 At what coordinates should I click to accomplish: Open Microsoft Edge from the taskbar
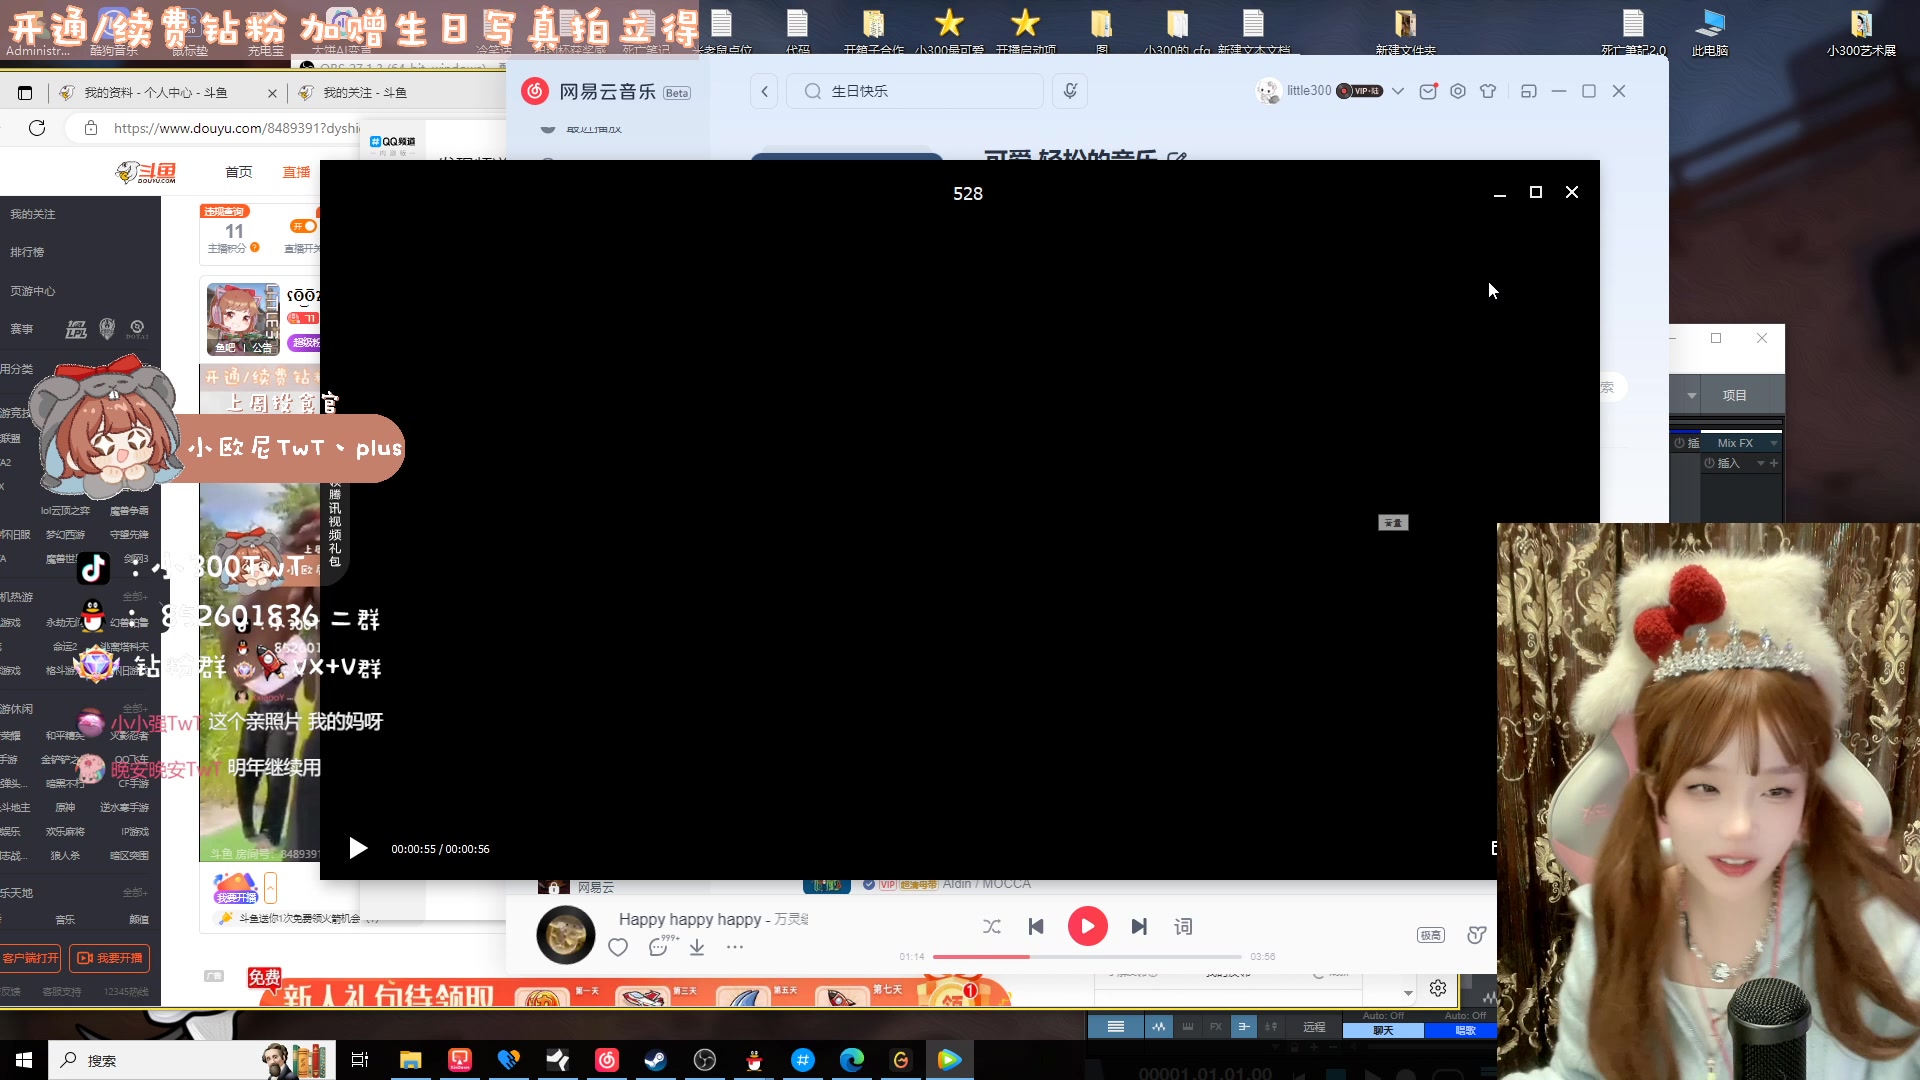pyautogui.click(x=852, y=1060)
